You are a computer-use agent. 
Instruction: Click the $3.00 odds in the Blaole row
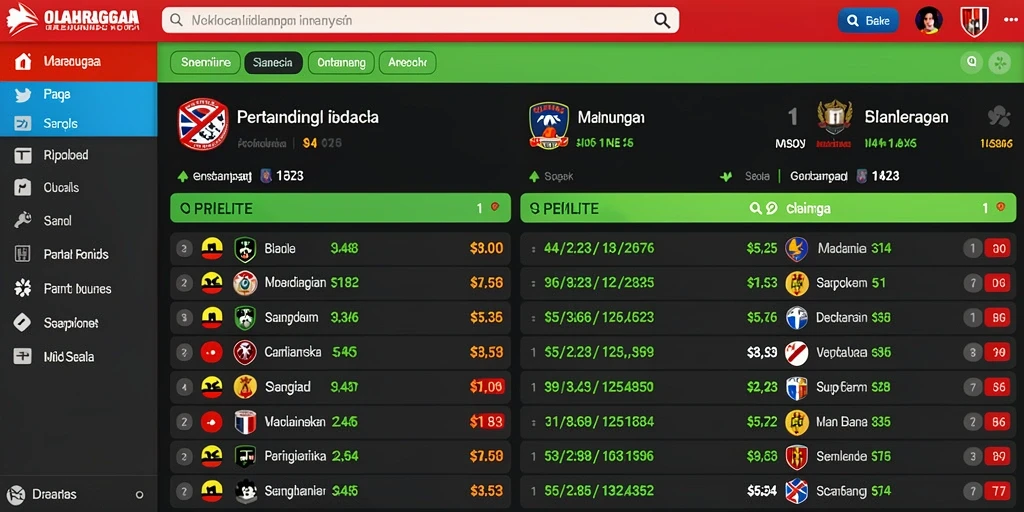click(x=486, y=249)
